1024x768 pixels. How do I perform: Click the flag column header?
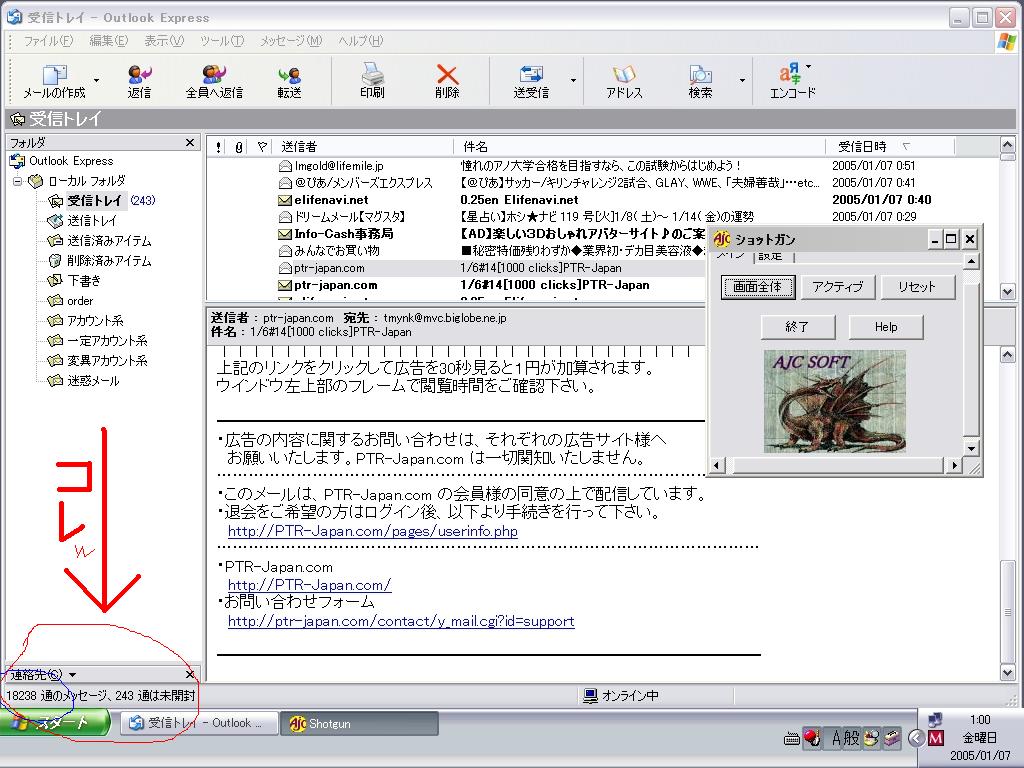pyautogui.click(x=262, y=147)
